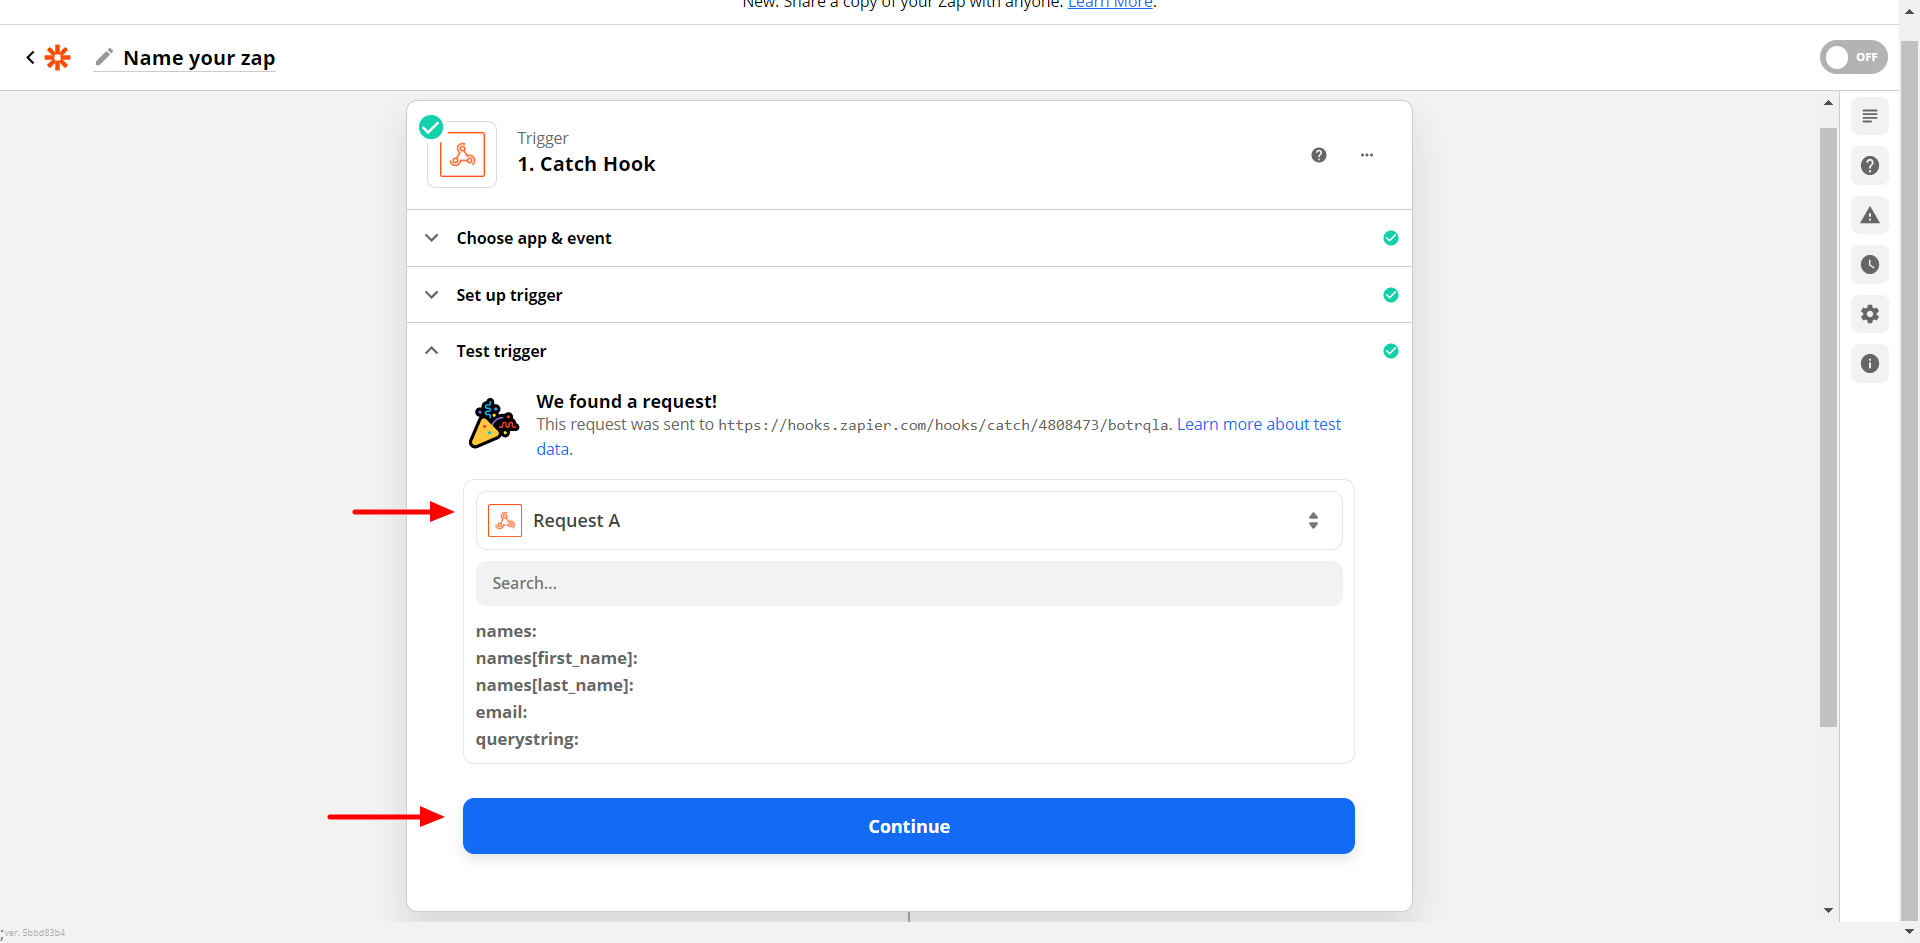1920x943 pixels.
Task: Click green checkmark on 'Choose app & event' row
Action: pos(1390,238)
